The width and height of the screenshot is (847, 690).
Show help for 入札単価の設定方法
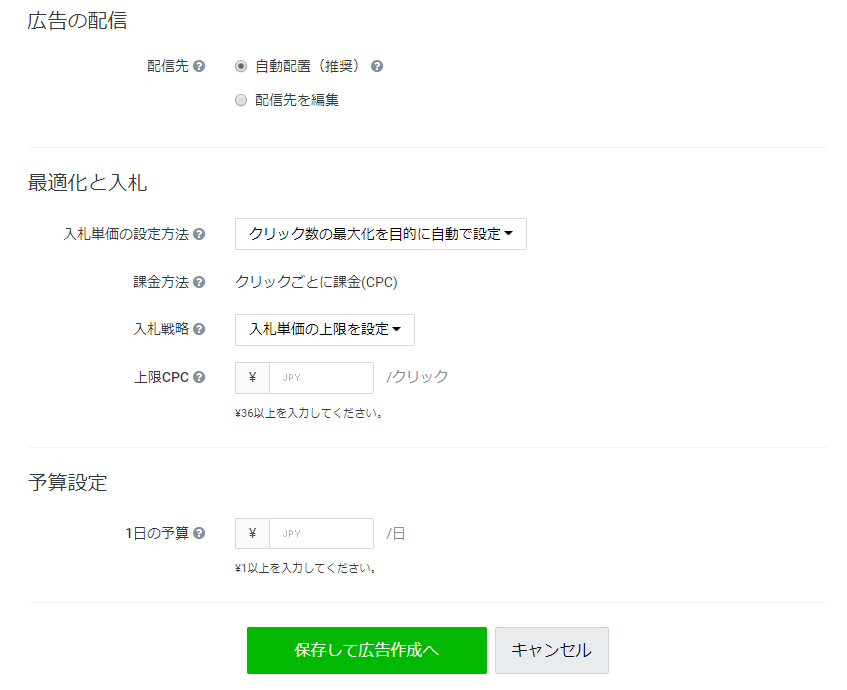(x=199, y=234)
